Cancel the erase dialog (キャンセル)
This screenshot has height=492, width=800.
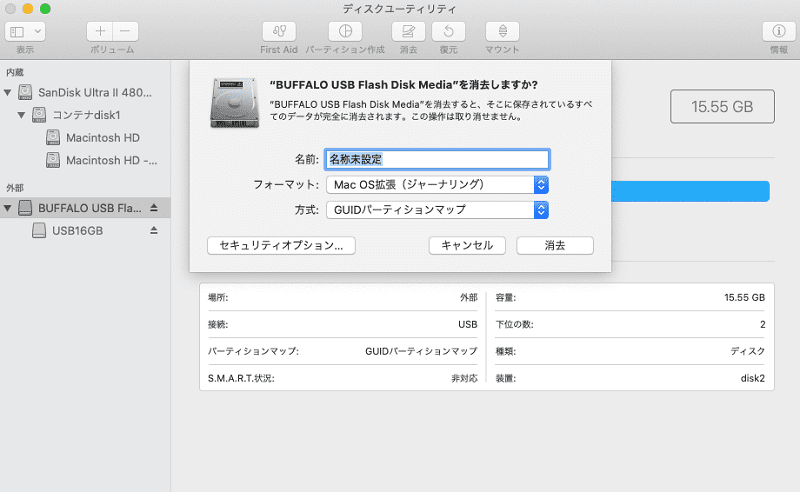467,245
